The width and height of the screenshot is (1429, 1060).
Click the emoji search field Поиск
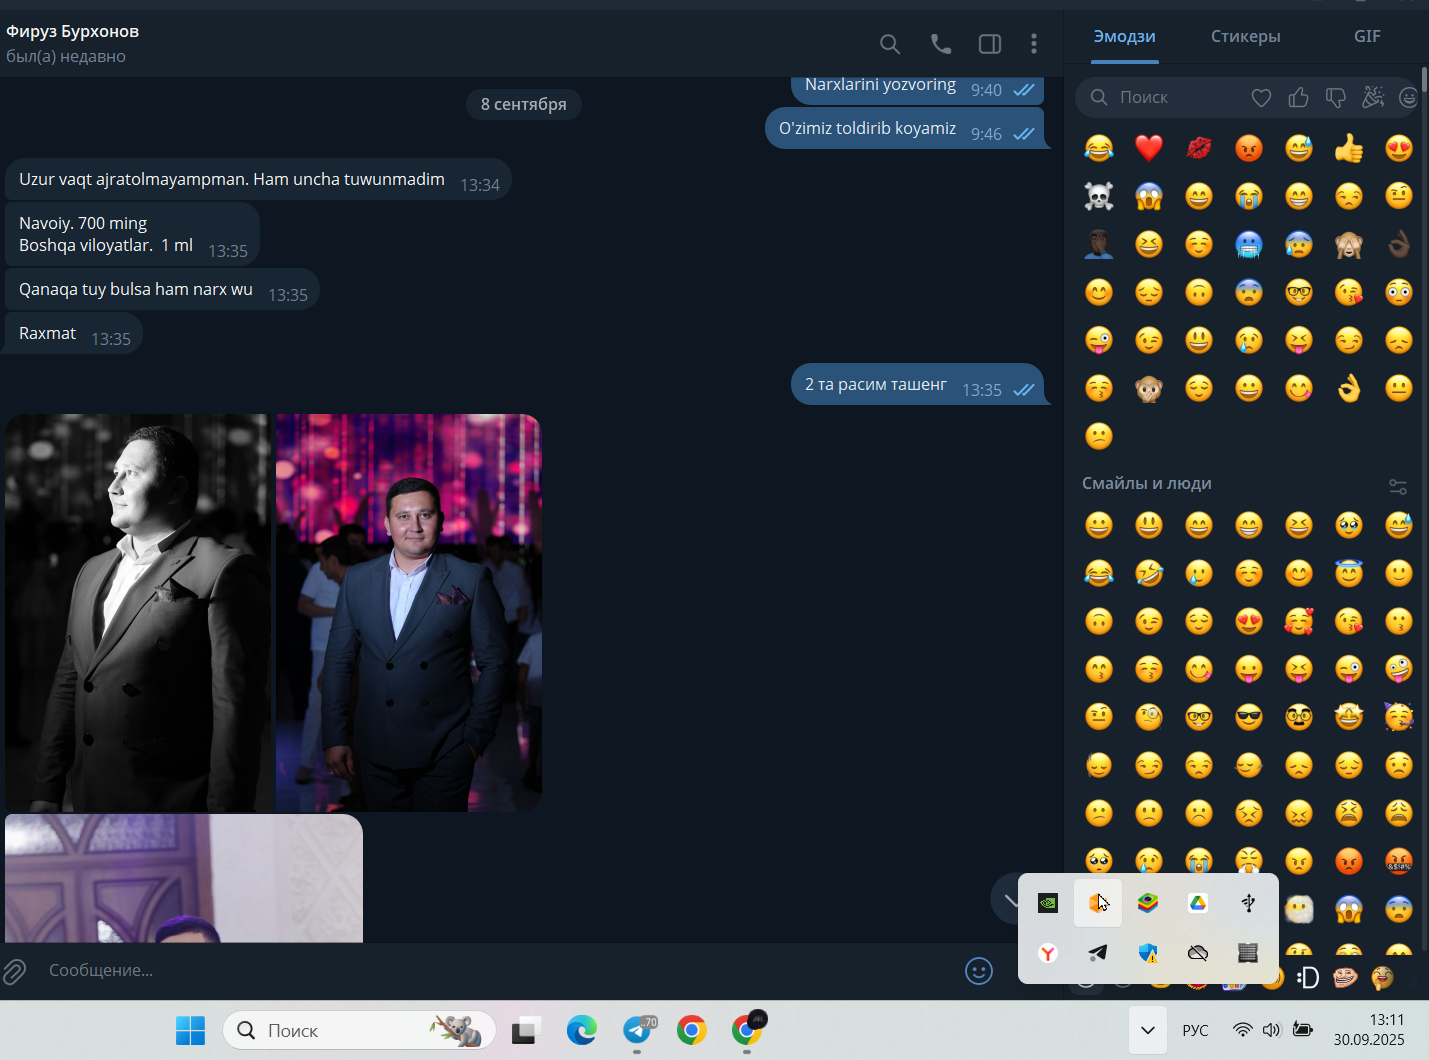(1165, 97)
